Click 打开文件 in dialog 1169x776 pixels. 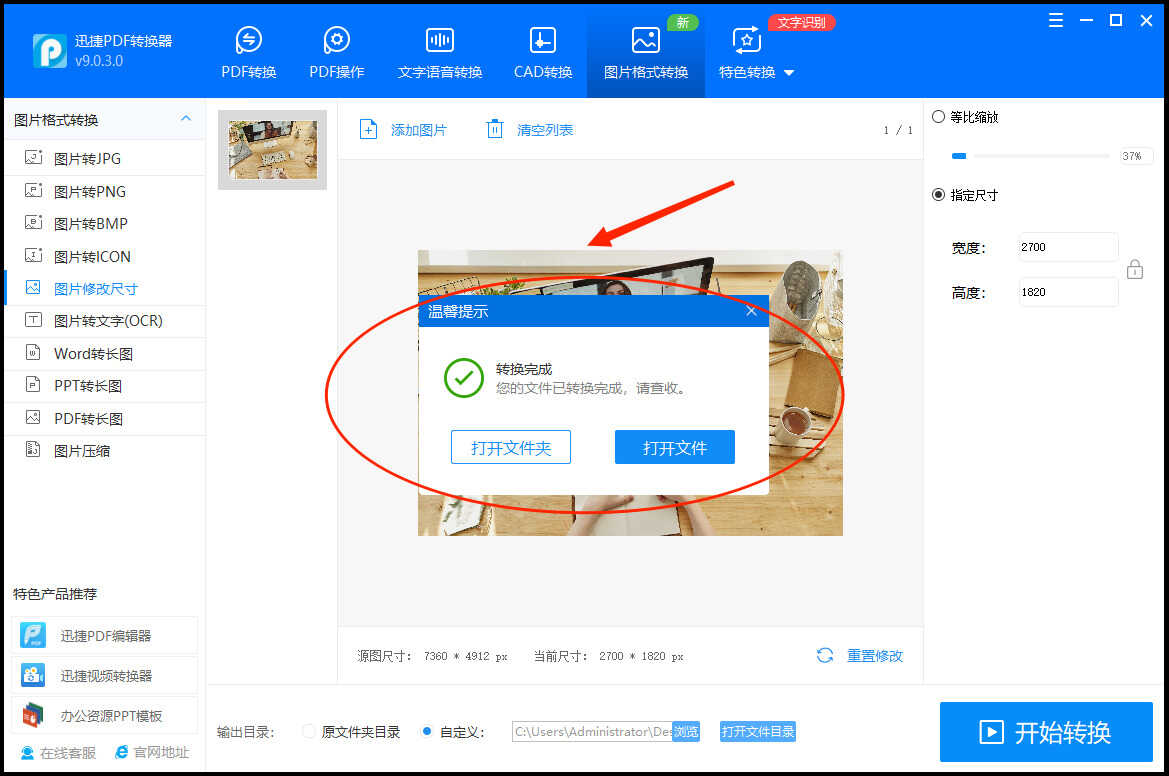coord(675,447)
